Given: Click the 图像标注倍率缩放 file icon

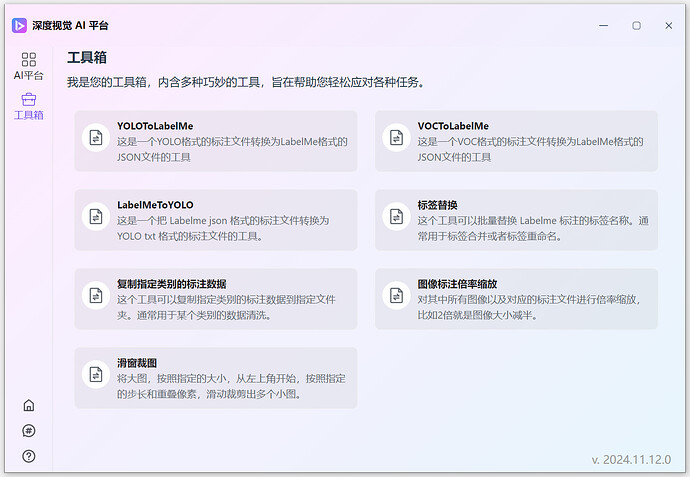Looking at the screenshot, I should pos(396,295).
